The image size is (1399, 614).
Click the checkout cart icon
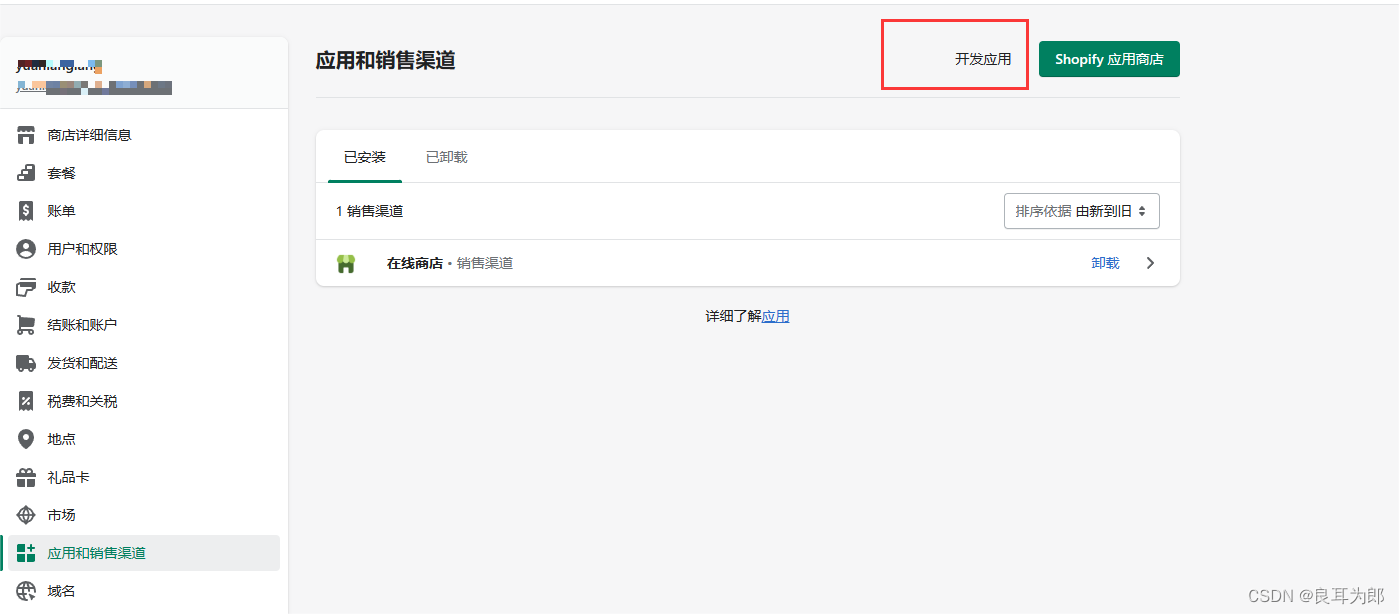coord(26,325)
